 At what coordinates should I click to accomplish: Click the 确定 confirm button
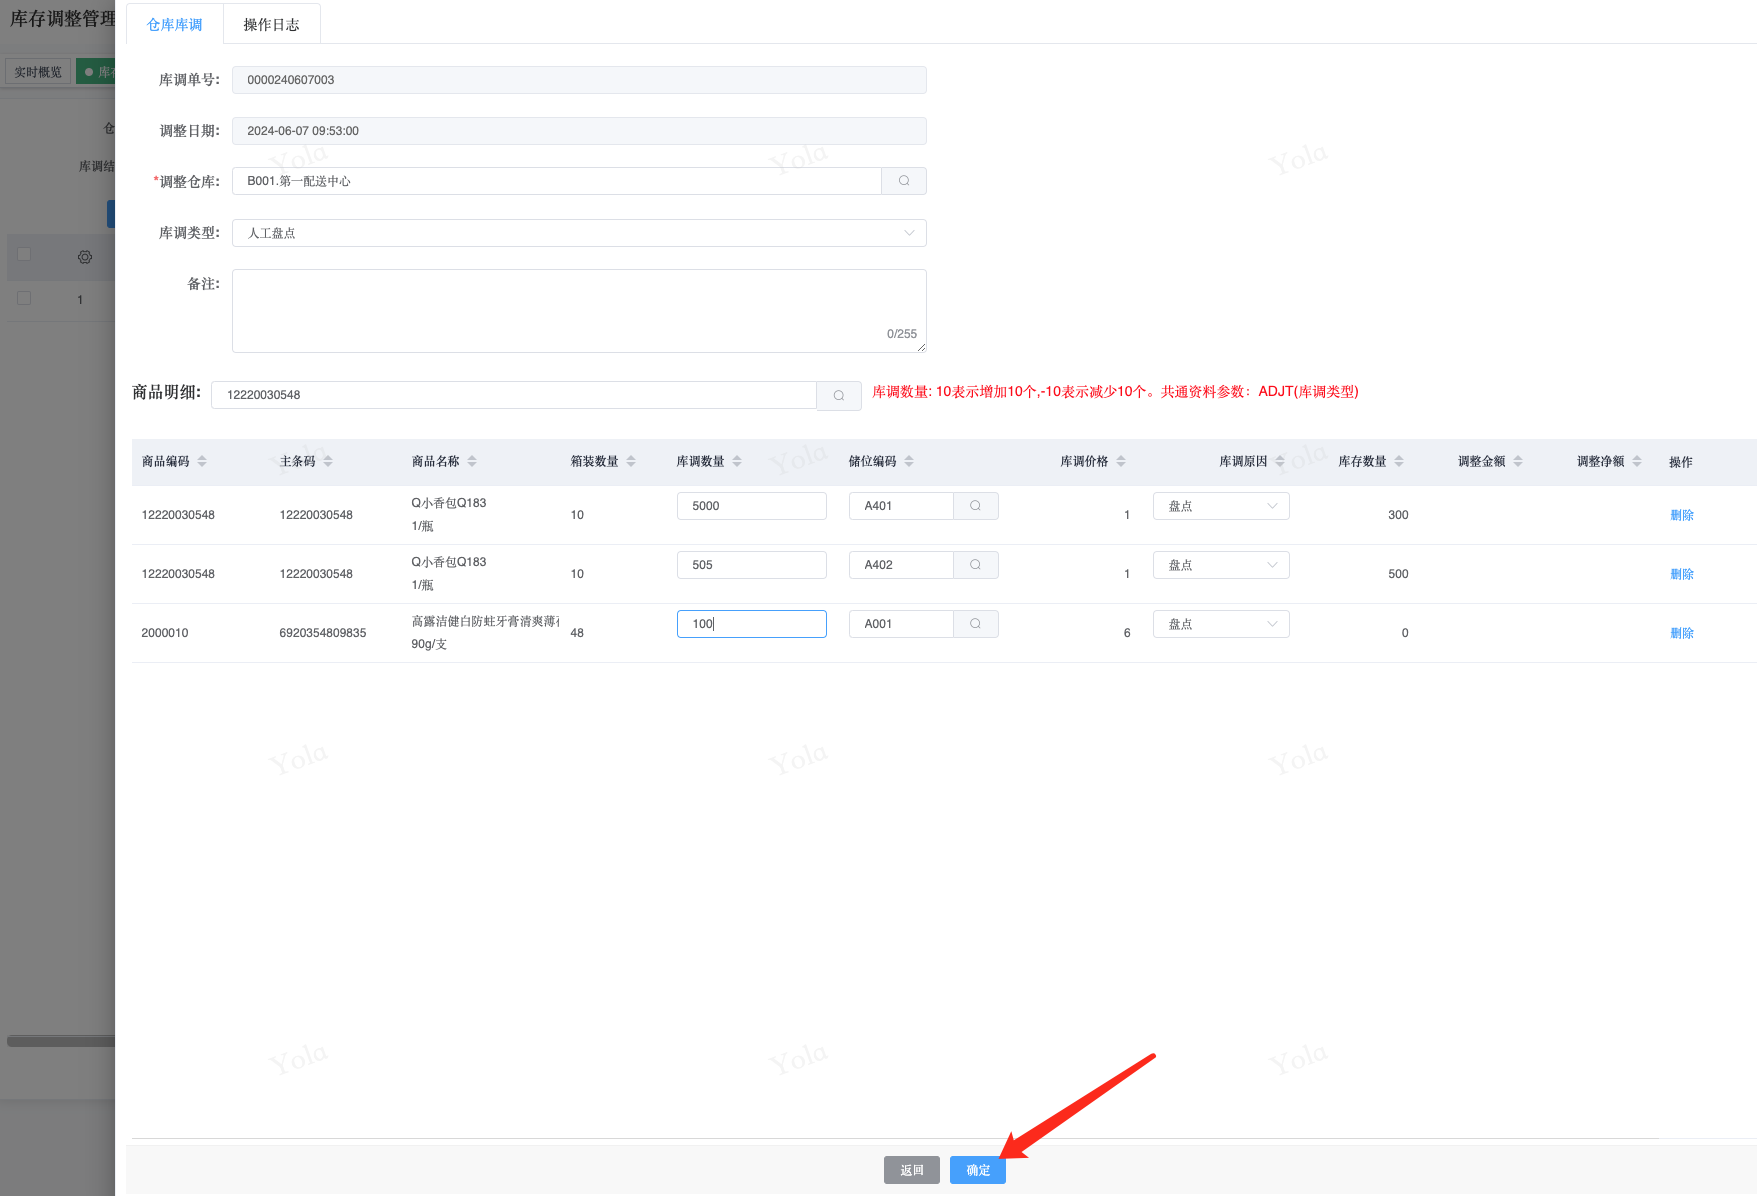pyautogui.click(x=978, y=1170)
